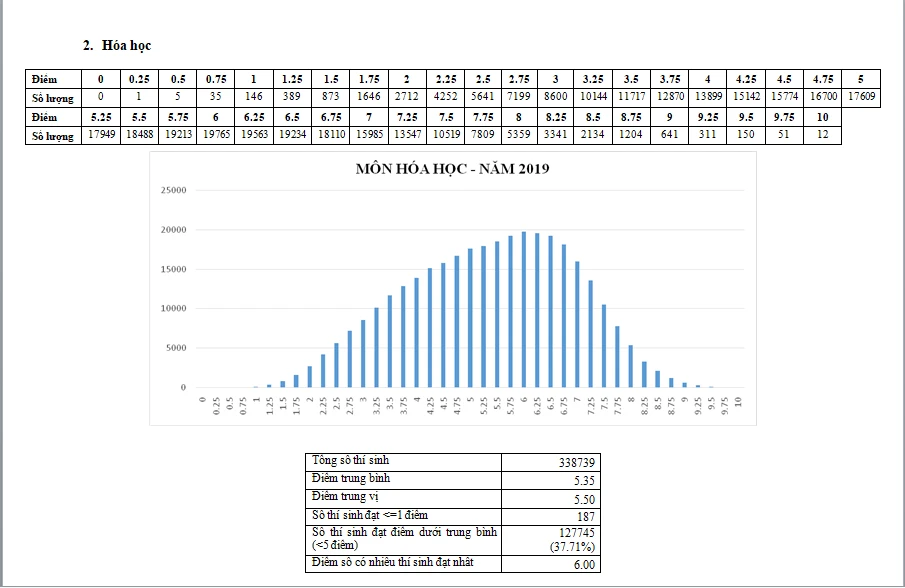Select the chart title "MÔN HÓA HỌC - NĂM 2019"

click(x=452, y=168)
